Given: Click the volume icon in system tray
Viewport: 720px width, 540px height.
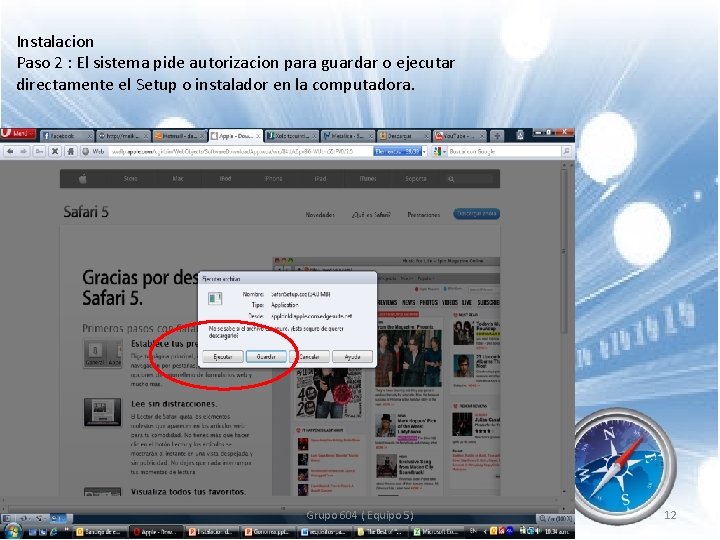Looking at the screenshot, I should pyautogui.click(x=537, y=531).
